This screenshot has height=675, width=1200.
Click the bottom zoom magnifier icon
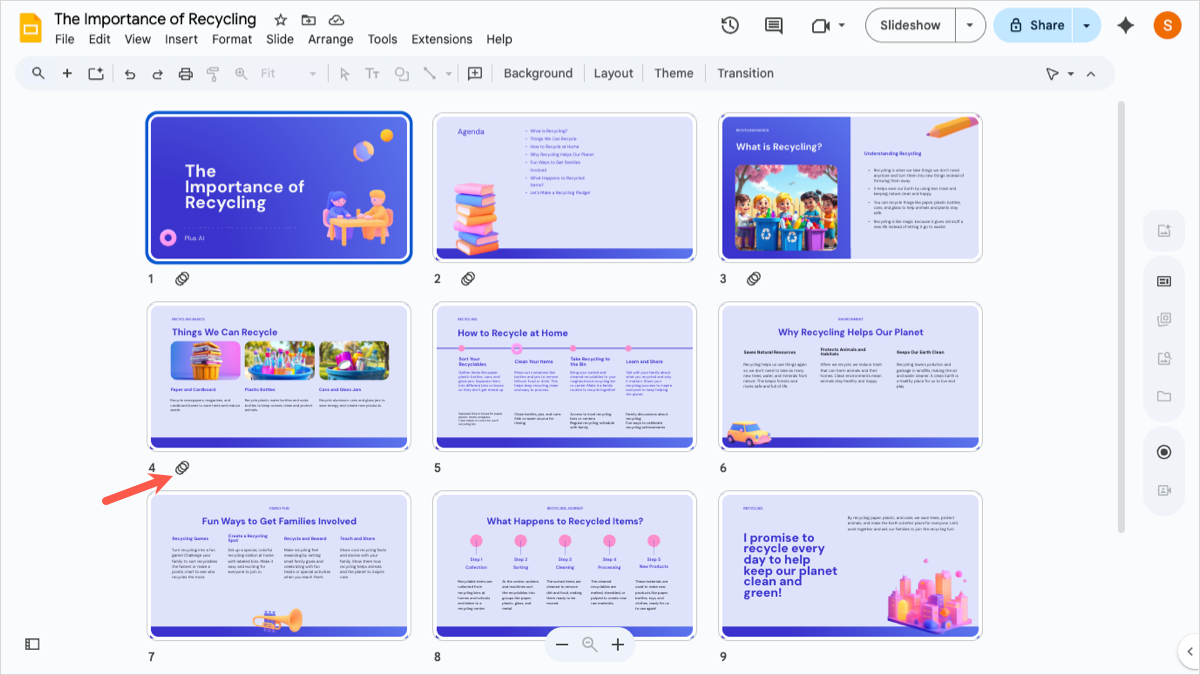click(590, 645)
